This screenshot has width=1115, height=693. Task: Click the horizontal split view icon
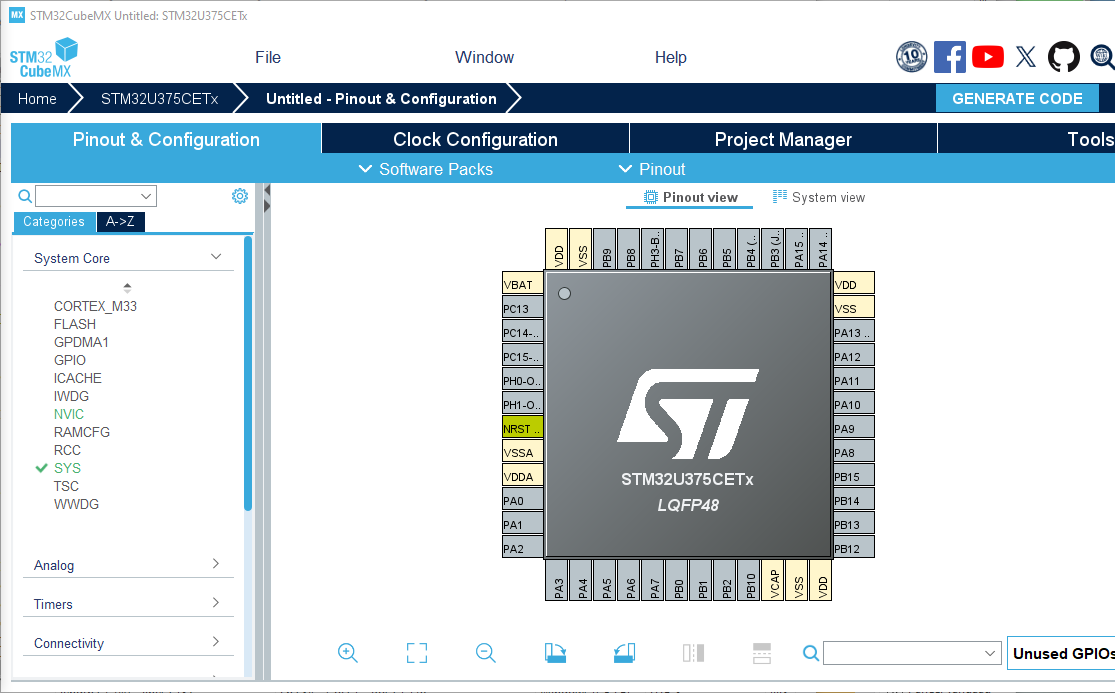coord(762,652)
